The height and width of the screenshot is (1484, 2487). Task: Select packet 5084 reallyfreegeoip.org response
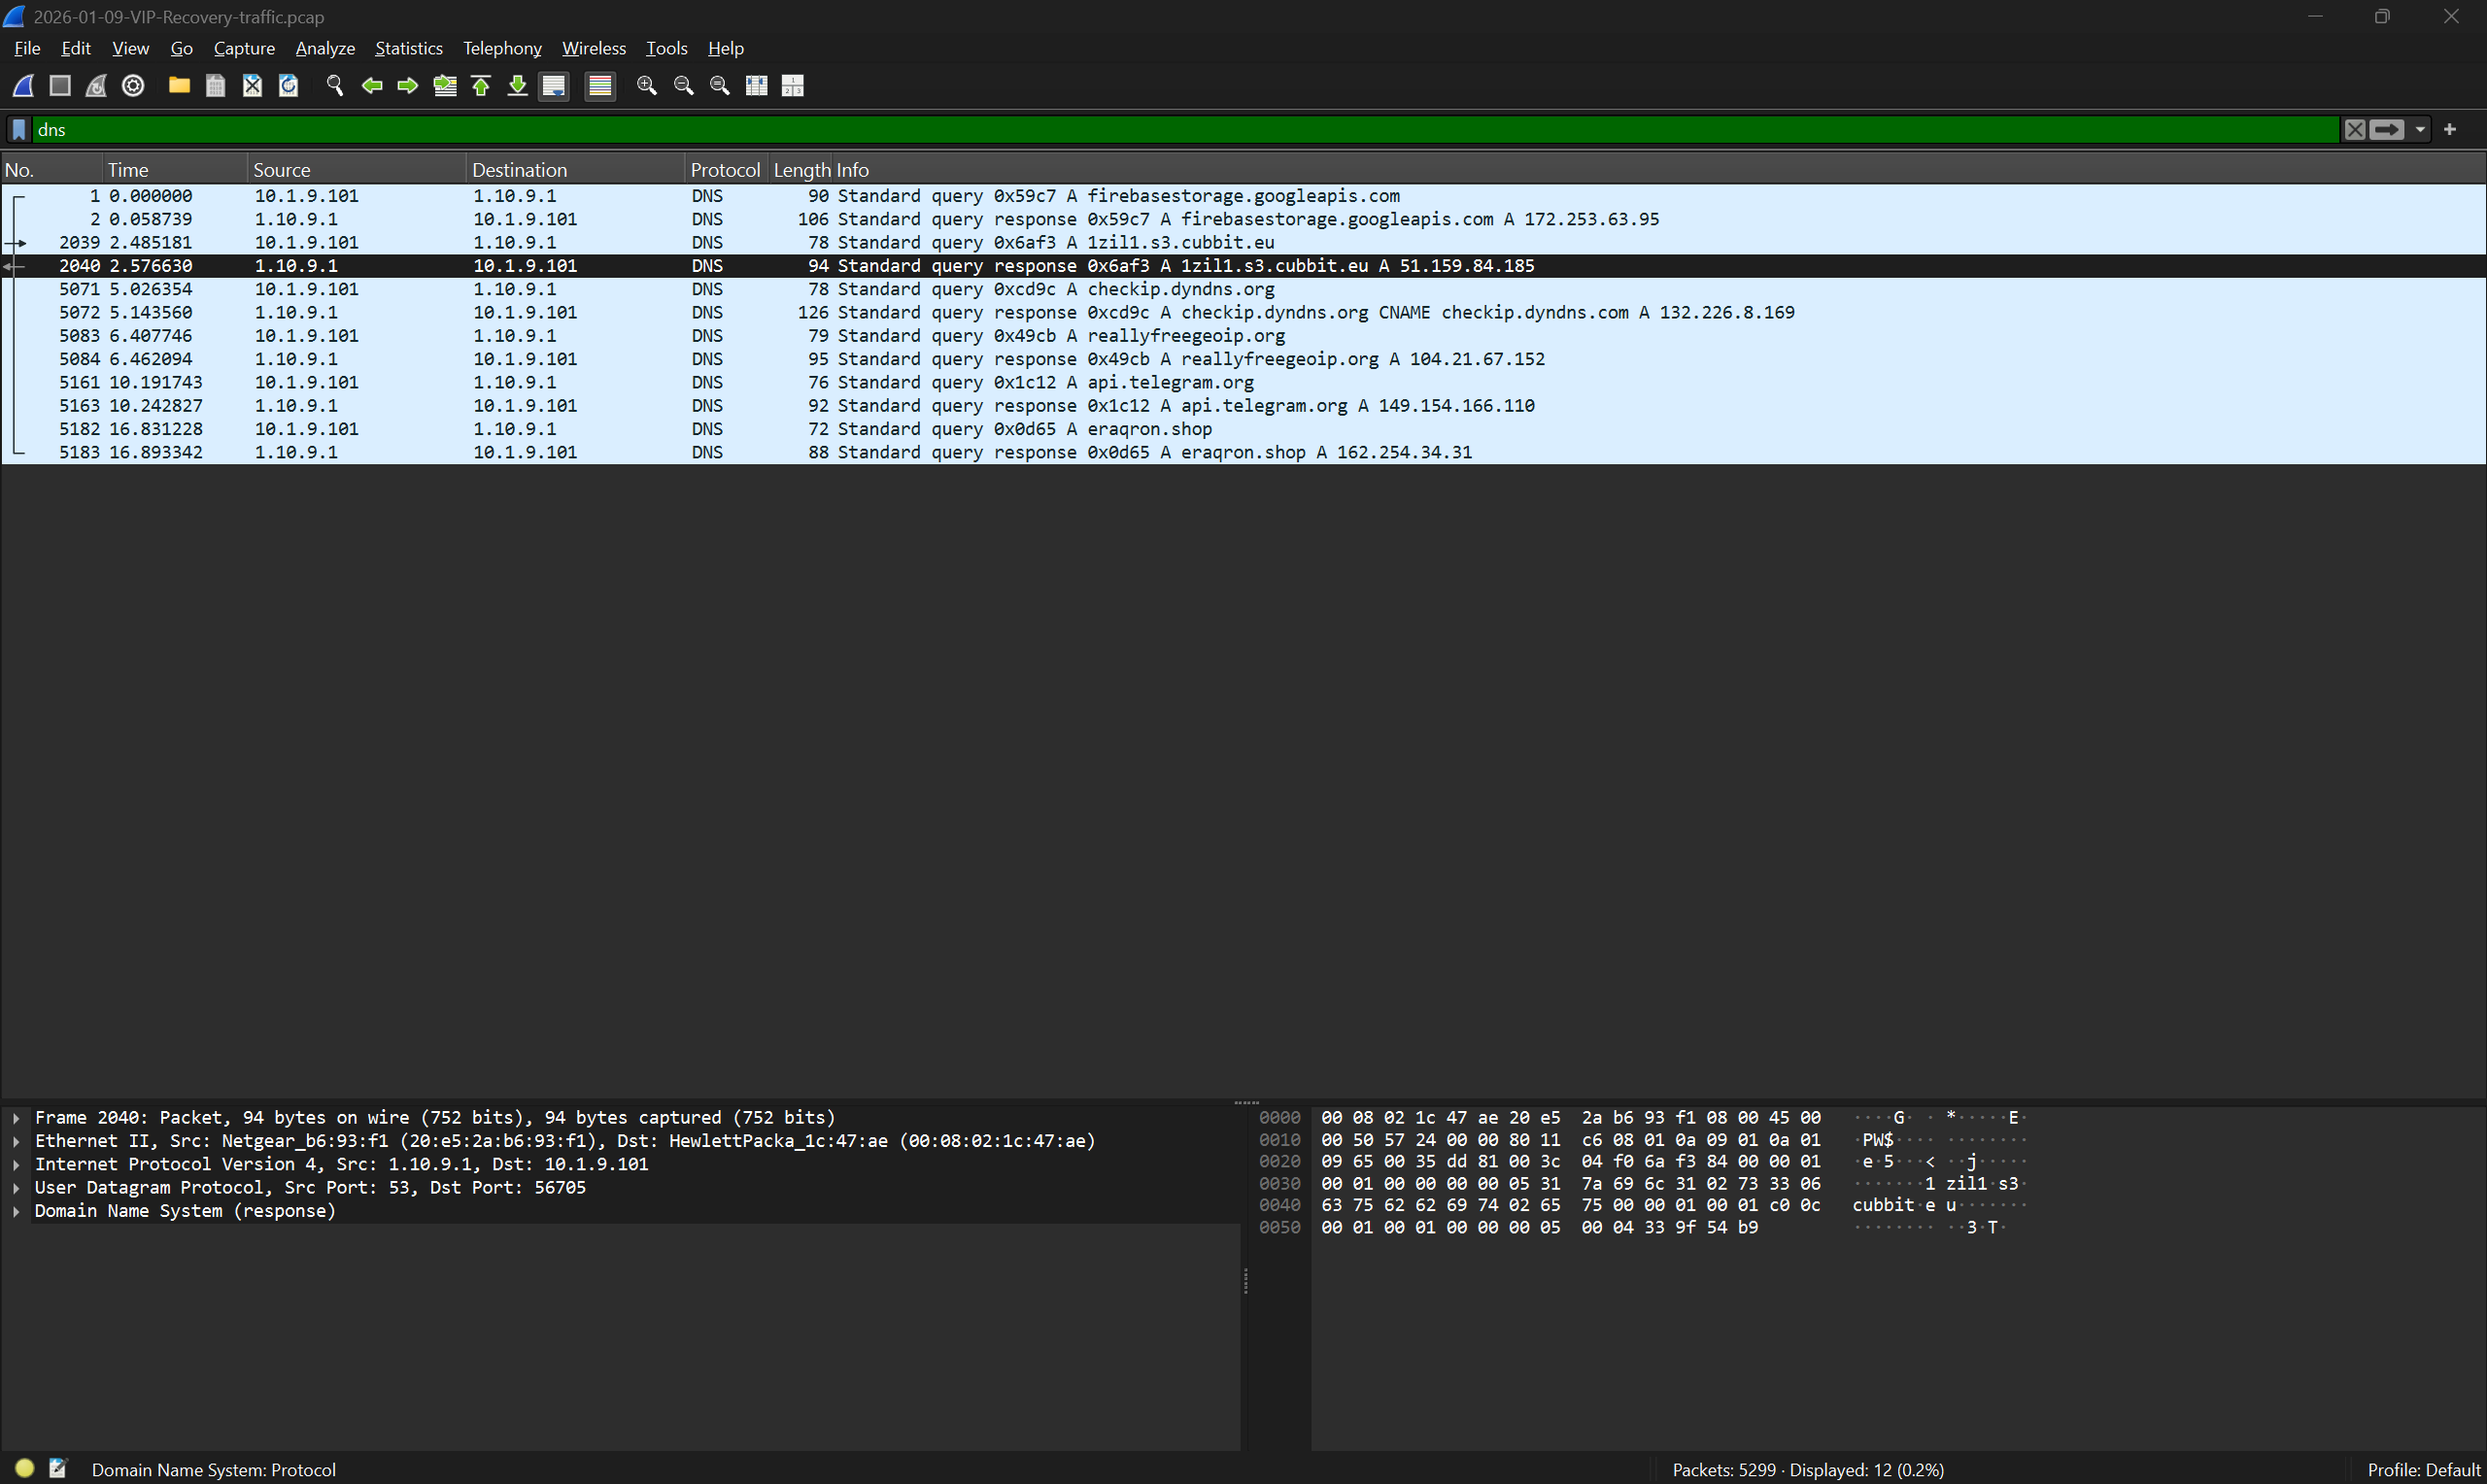tap(1243, 359)
